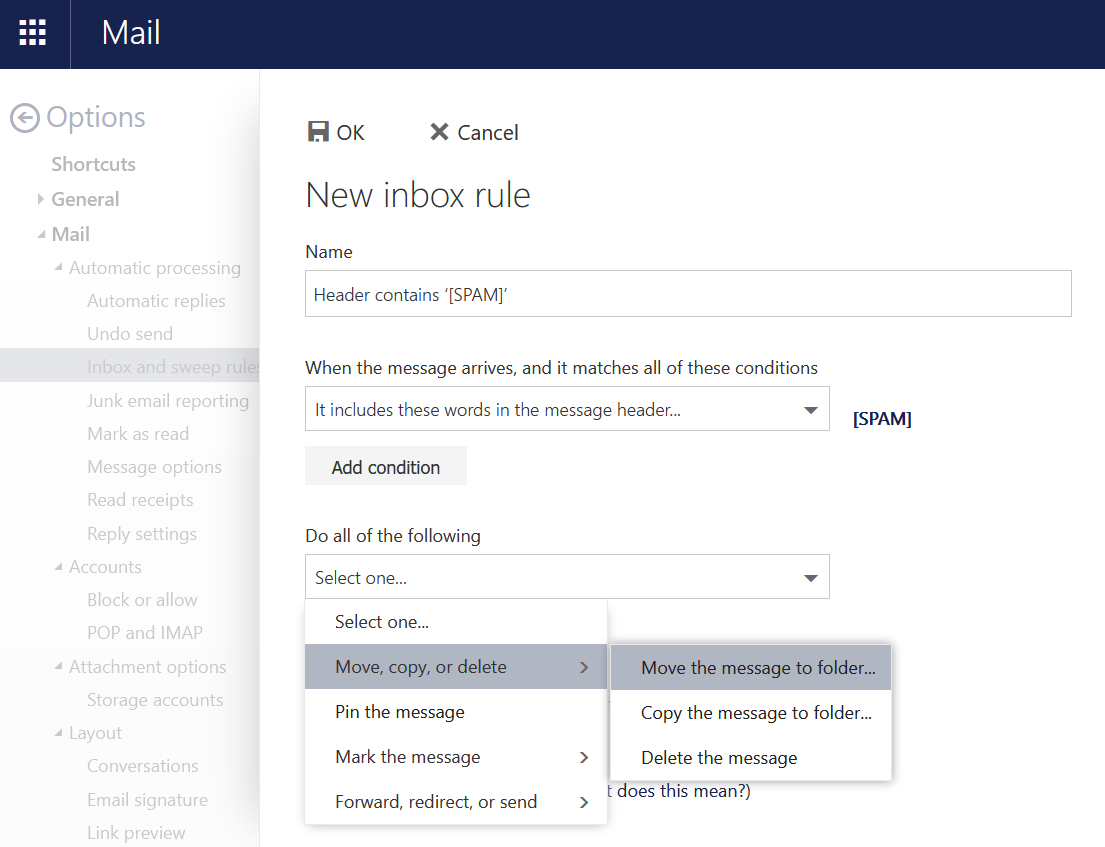1105x847 pixels.
Task: Expand 'Forward, redirect, or send' submenu arrow
Action: (584, 802)
